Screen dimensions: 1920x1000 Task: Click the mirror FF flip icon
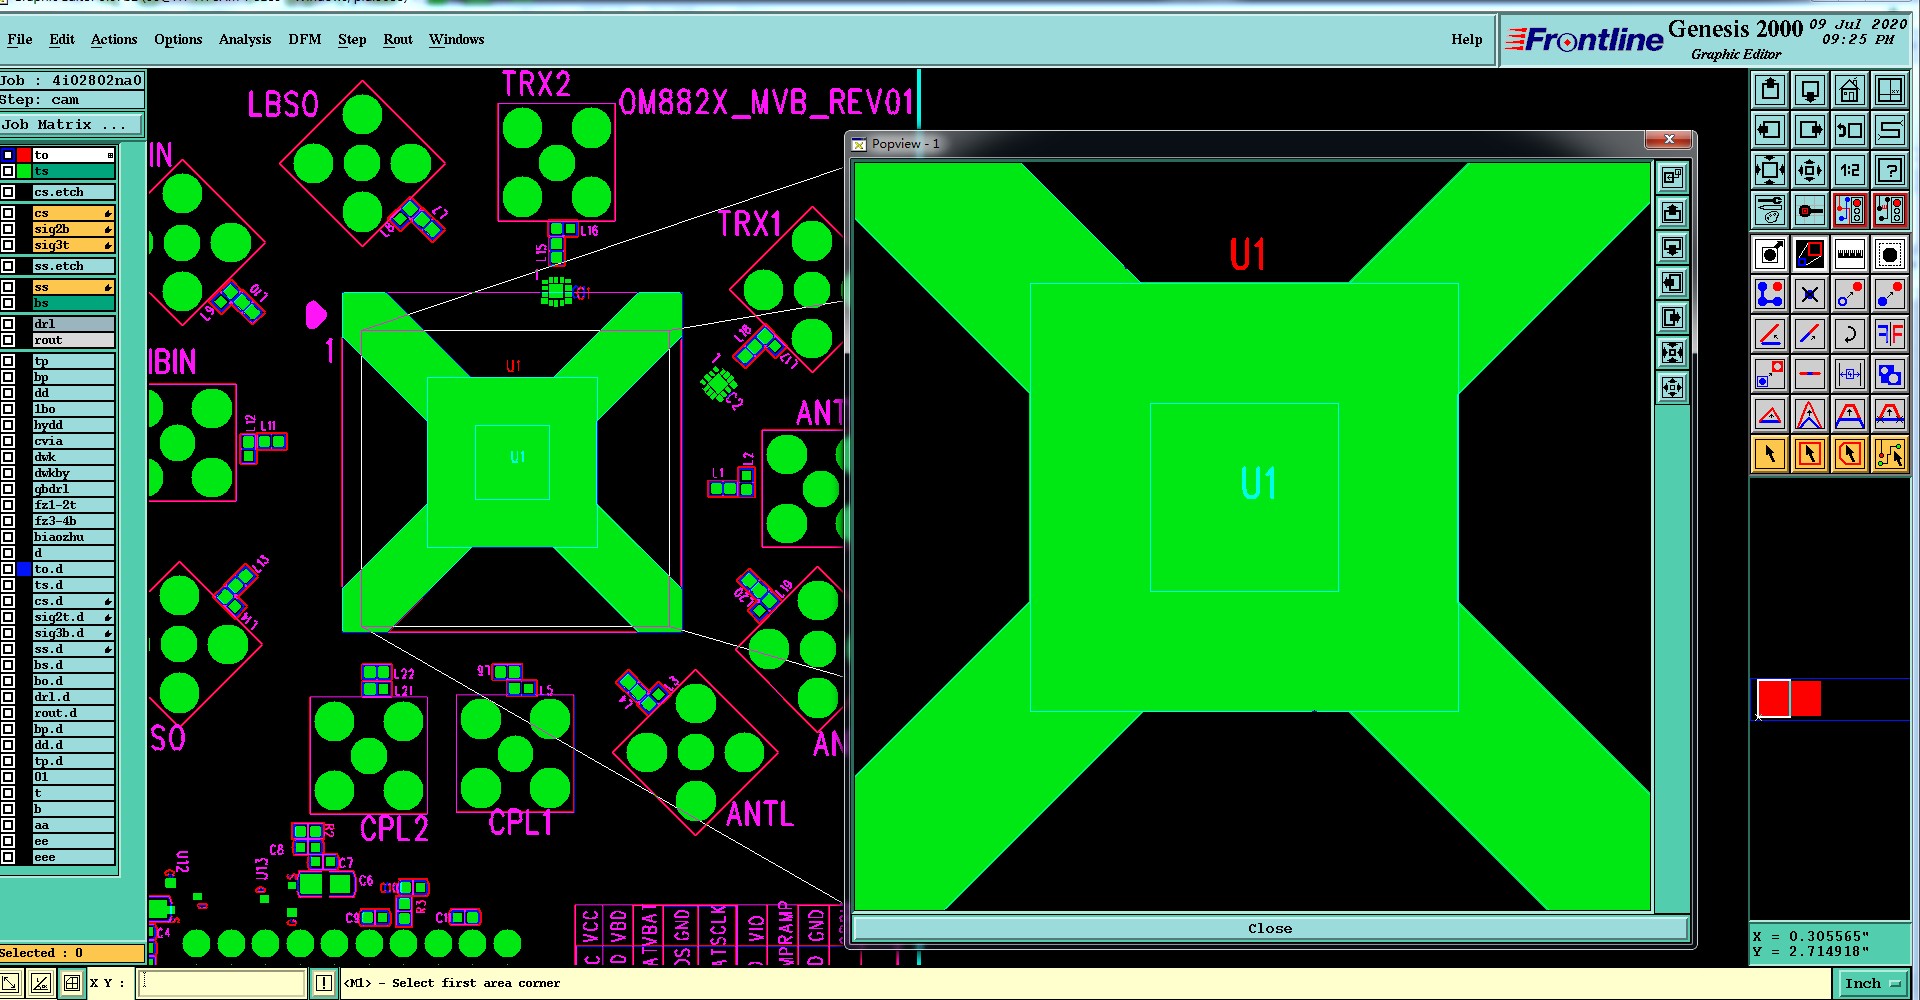[1890, 334]
